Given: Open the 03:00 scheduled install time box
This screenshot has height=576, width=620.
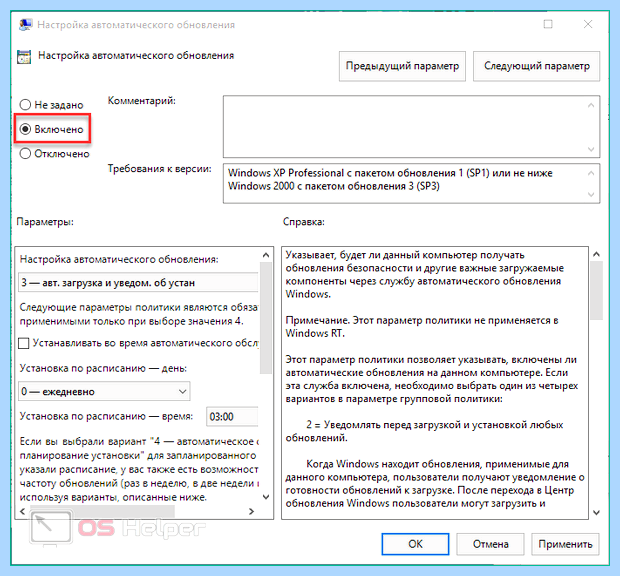Looking at the screenshot, I should click(232, 417).
